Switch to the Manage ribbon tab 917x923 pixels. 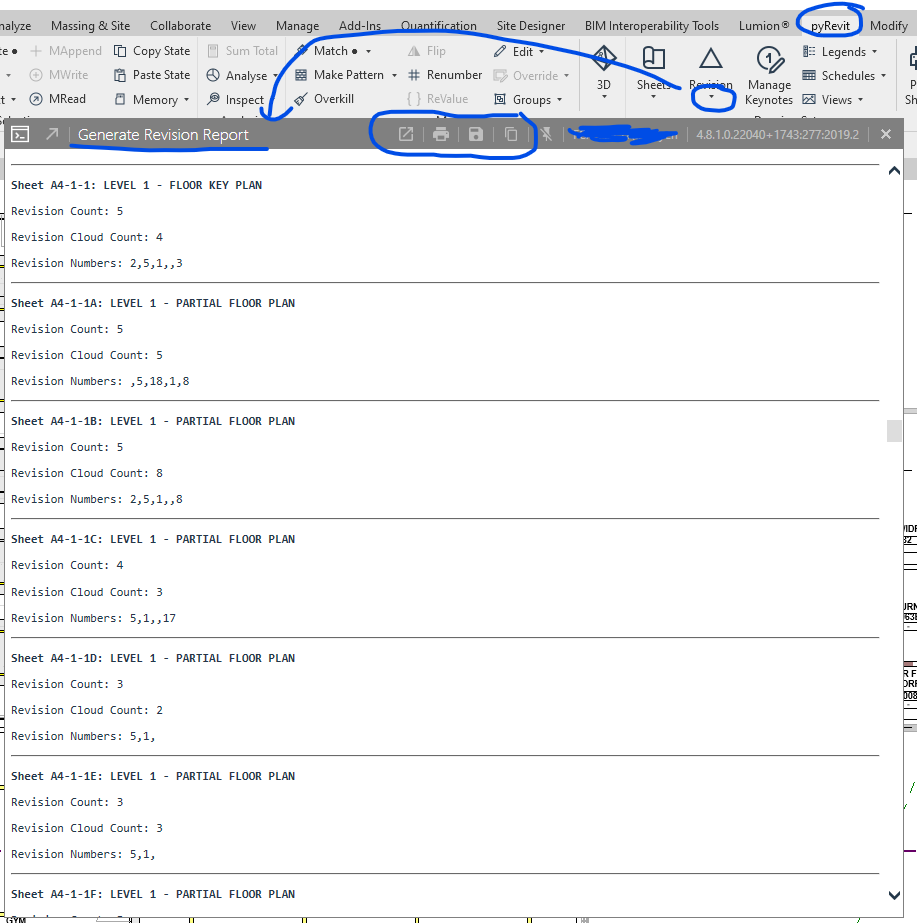(x=297, y=25)
